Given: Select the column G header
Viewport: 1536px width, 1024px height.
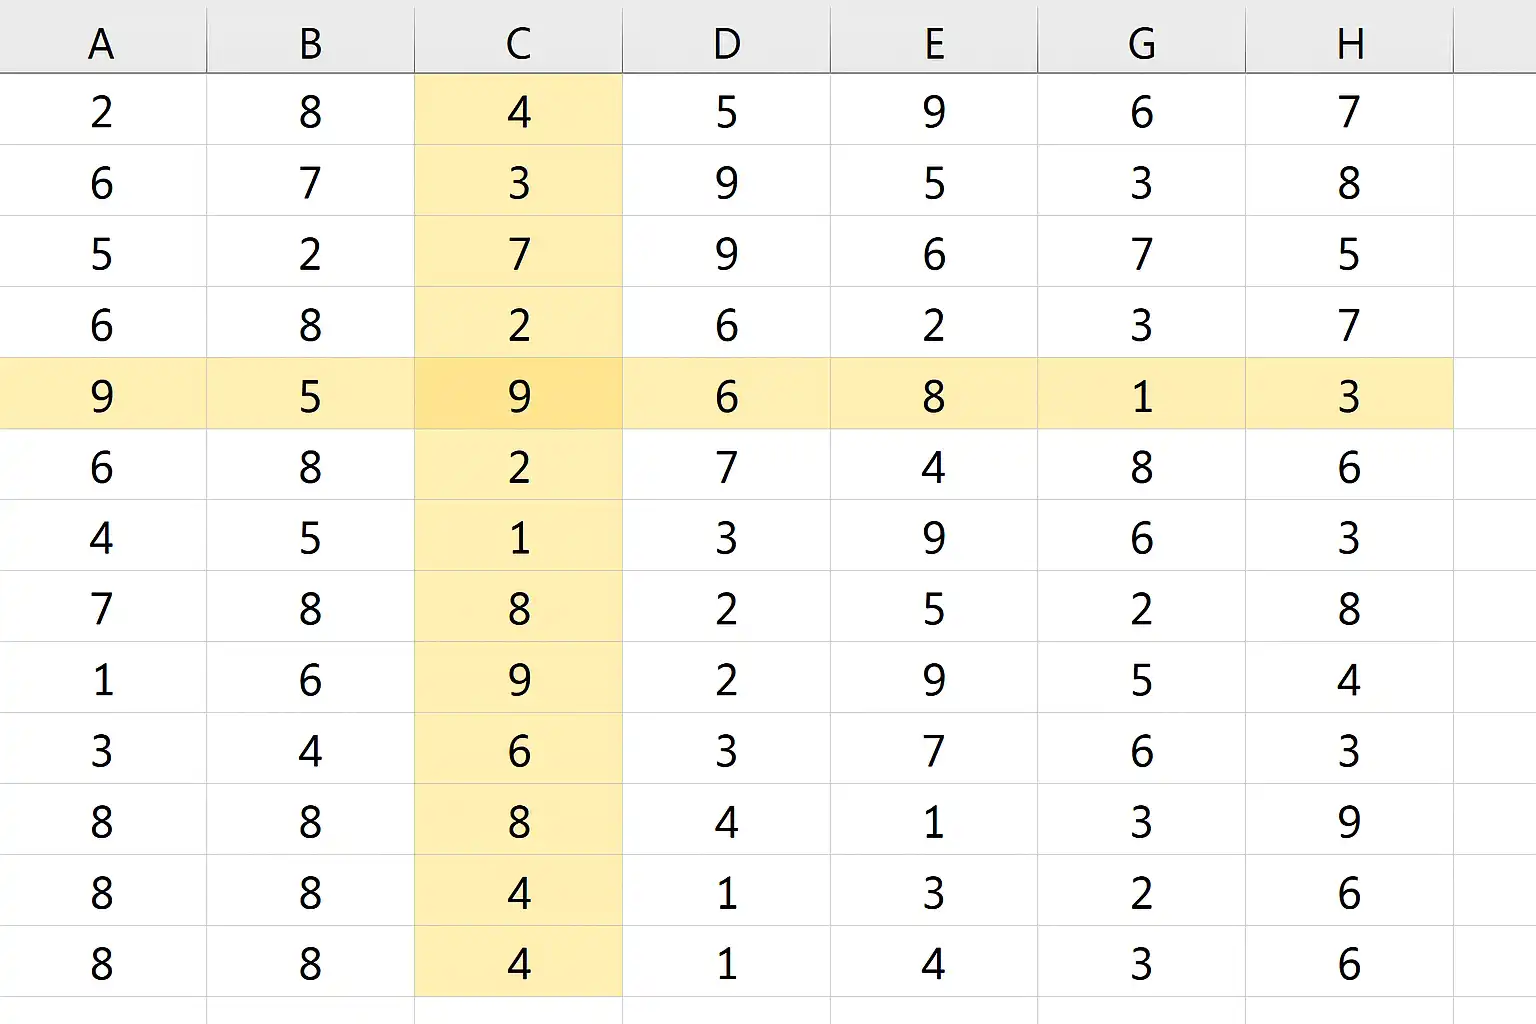Looking at the screenshot, I should click(x=1142, y=44).
